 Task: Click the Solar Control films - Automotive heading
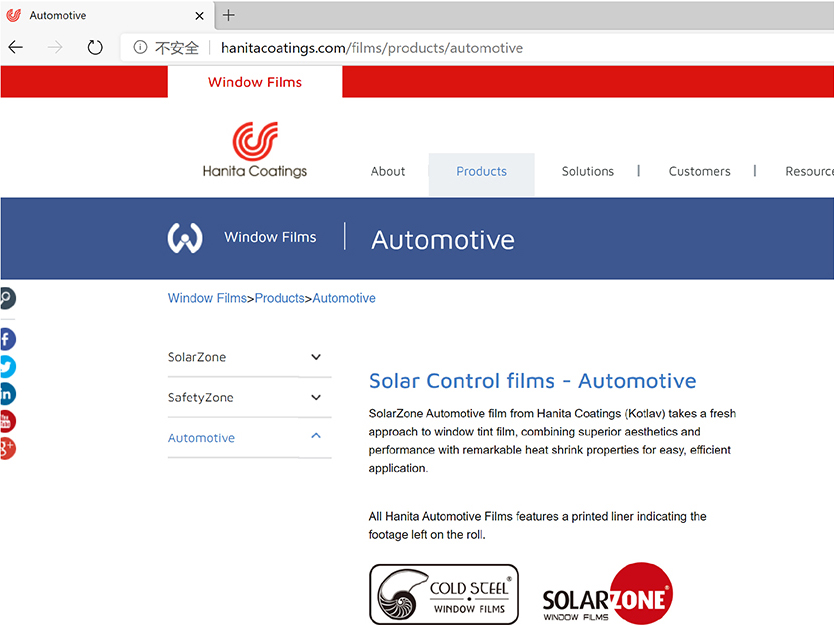(532, 381)
